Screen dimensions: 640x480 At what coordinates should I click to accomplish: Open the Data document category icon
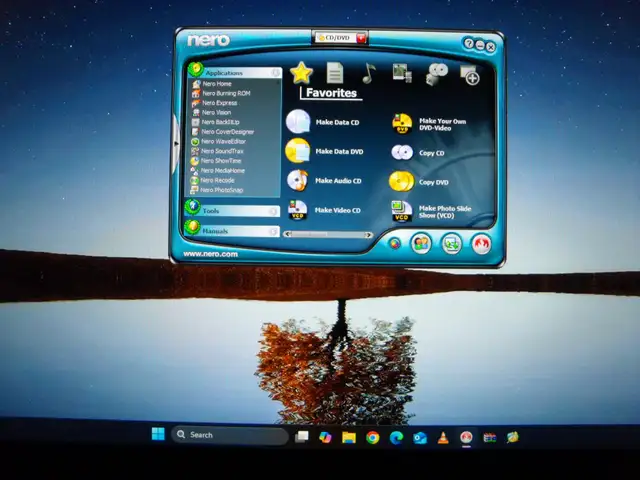[335, 73]
